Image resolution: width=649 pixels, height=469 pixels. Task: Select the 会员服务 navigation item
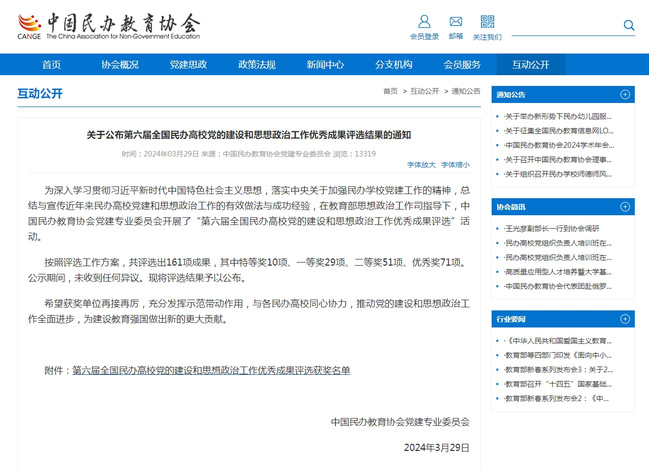point(462,64)
